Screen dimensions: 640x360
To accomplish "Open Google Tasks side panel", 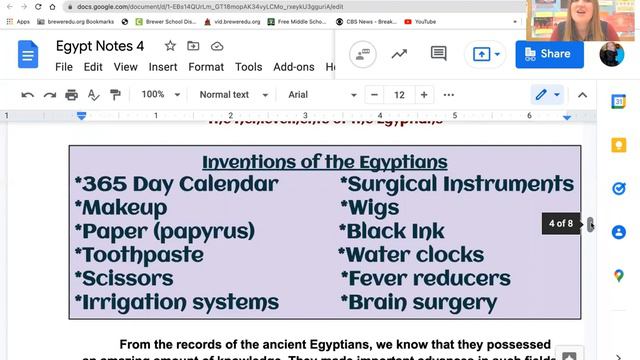I will tap(619, 188).
